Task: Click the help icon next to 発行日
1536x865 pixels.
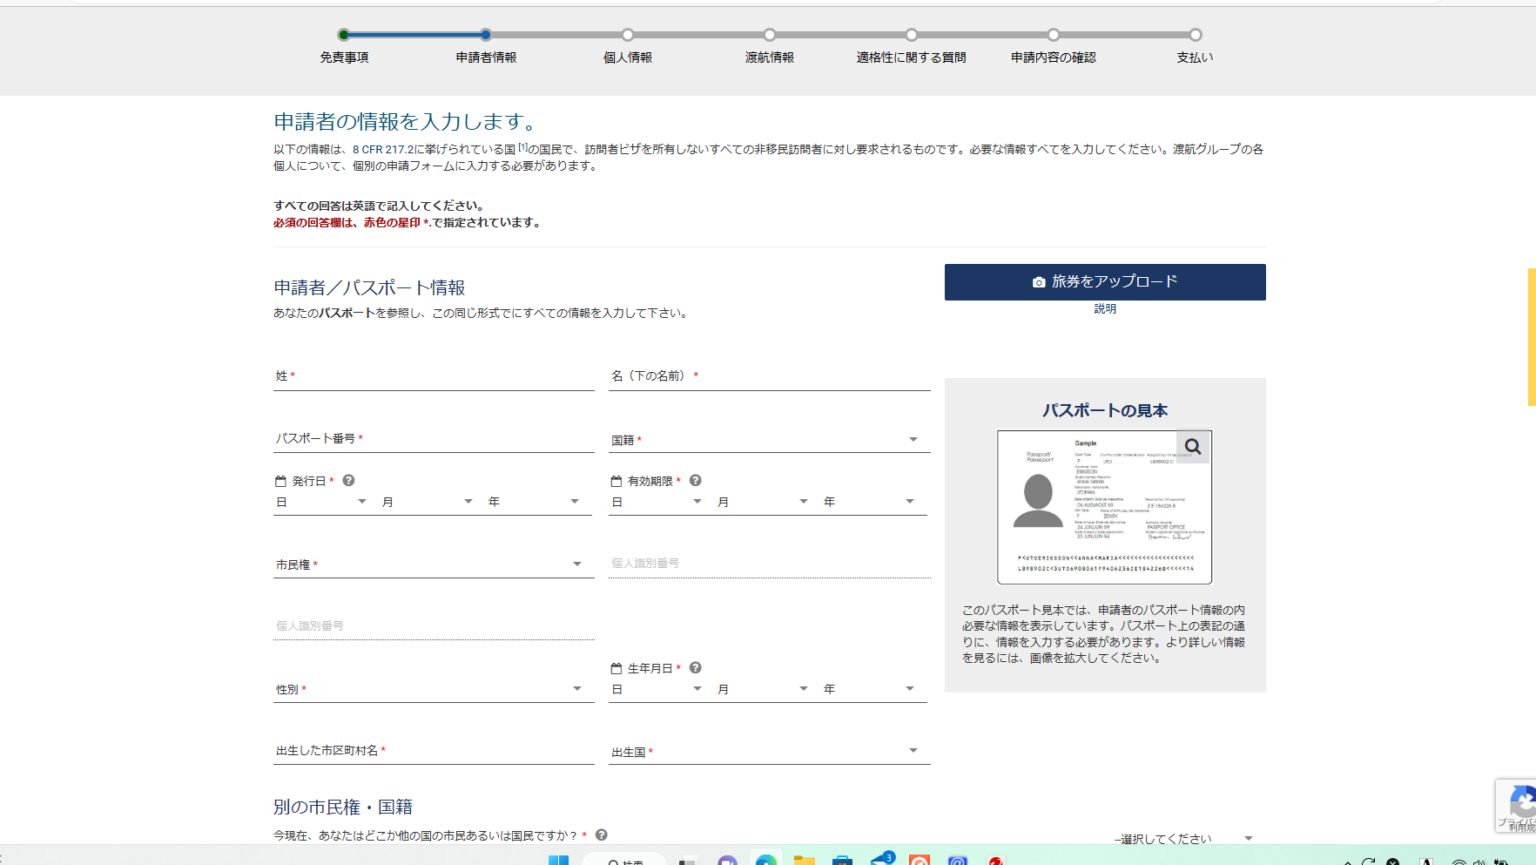Action: tap(348, 481)
